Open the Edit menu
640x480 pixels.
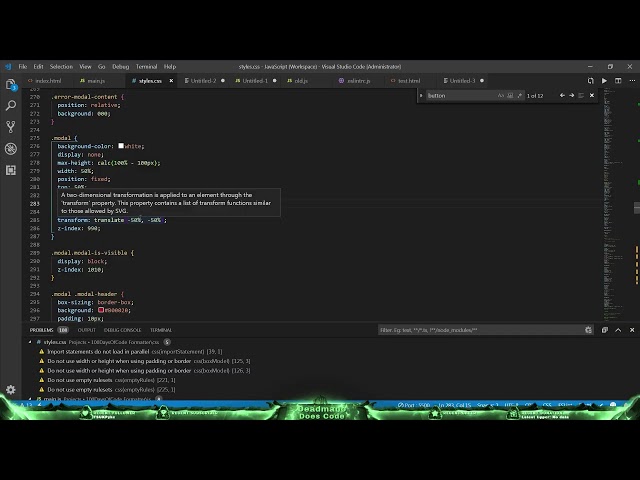pyautogui.click(x=38, y=67)
